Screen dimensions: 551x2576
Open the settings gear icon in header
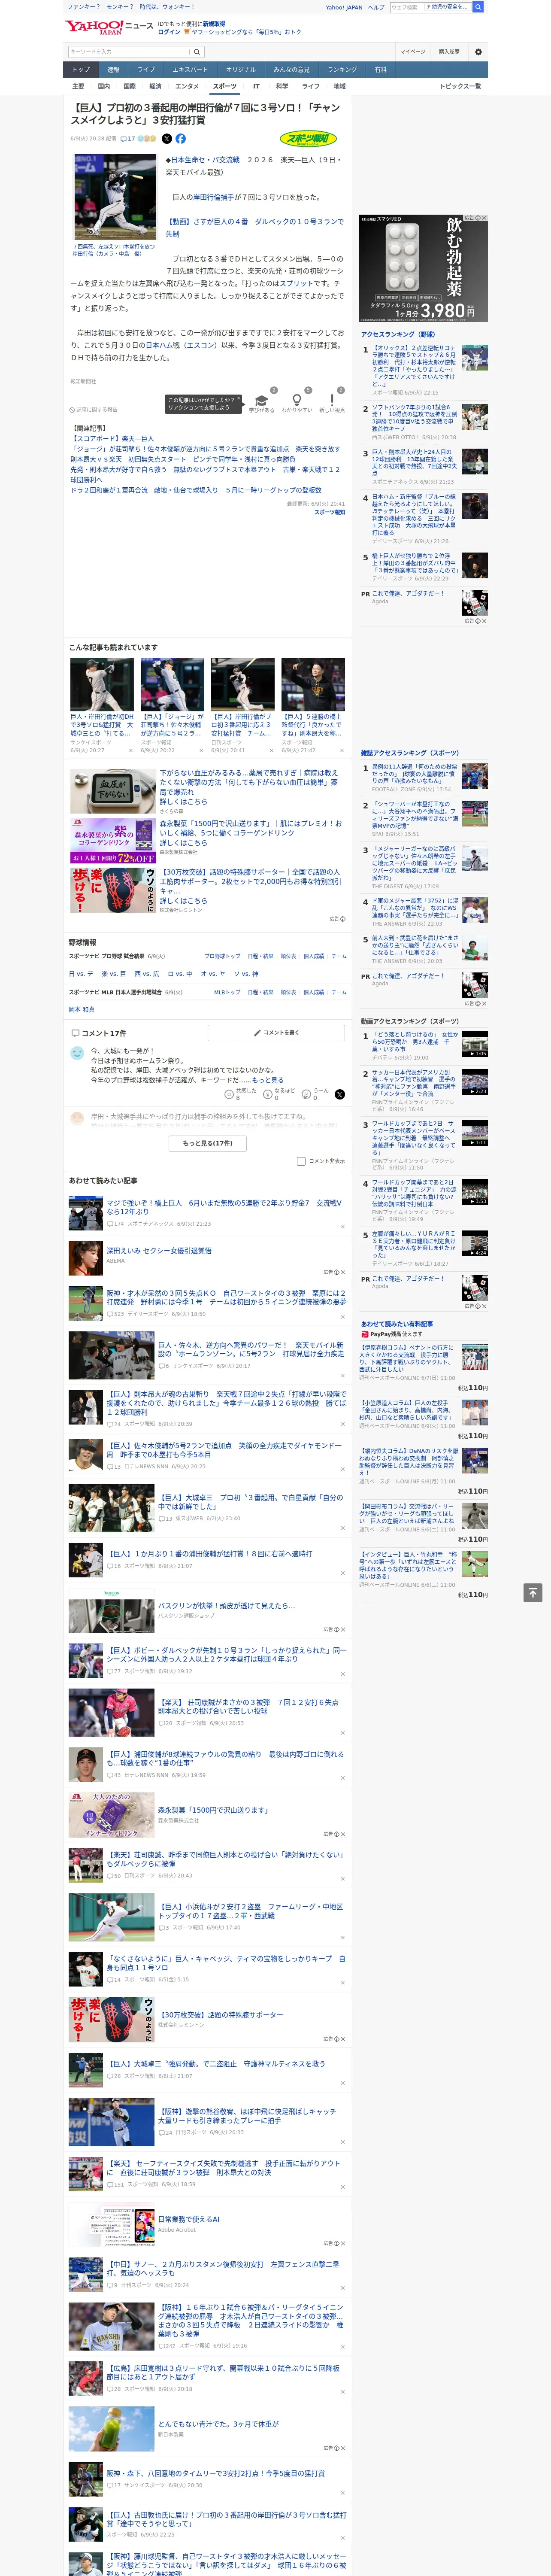tap(478, 51)
